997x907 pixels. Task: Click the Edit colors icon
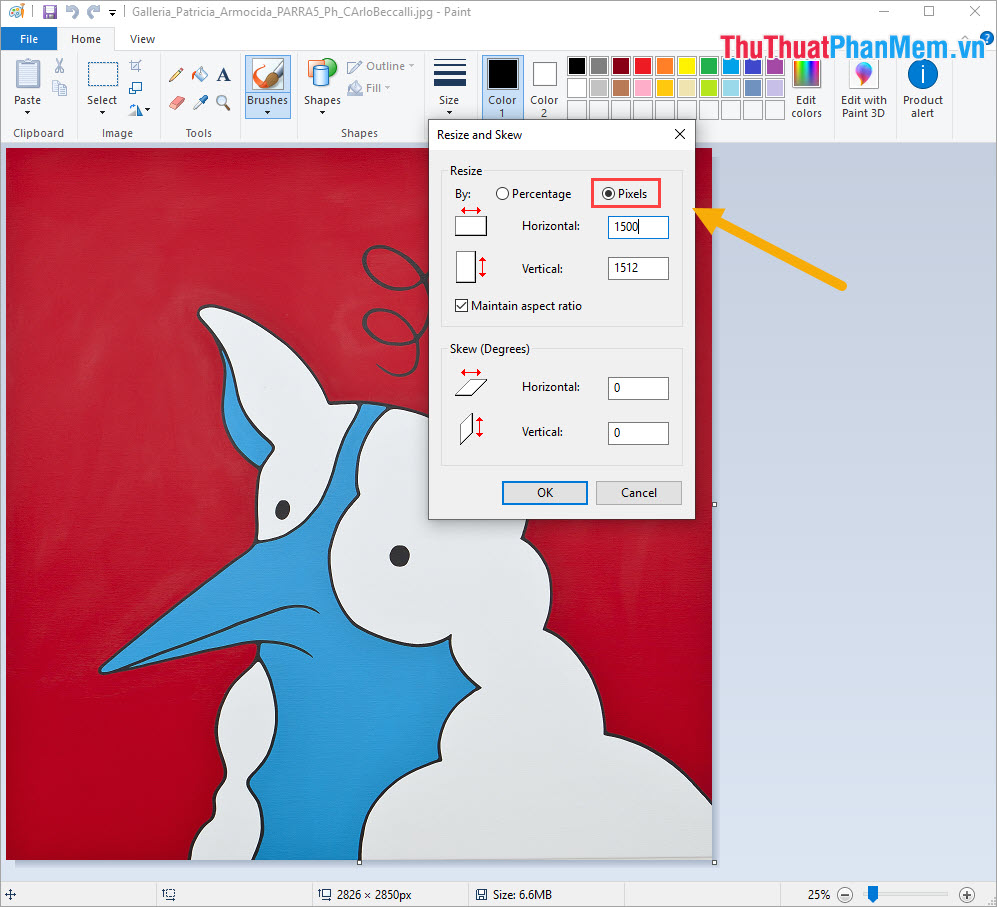click(x=806, y=75)
